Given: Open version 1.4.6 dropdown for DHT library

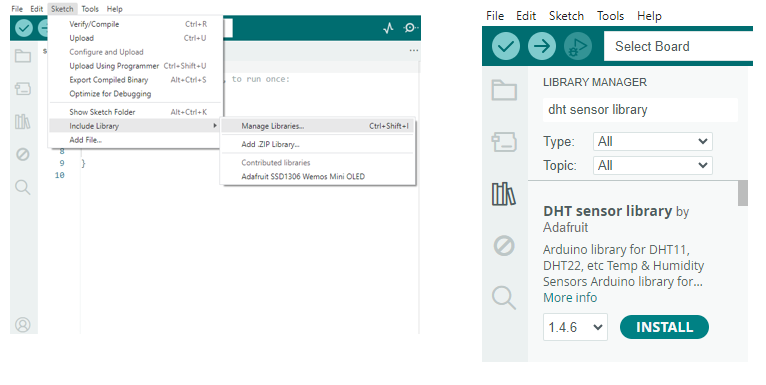Looking at the screenshot, I should coord(575,327).
